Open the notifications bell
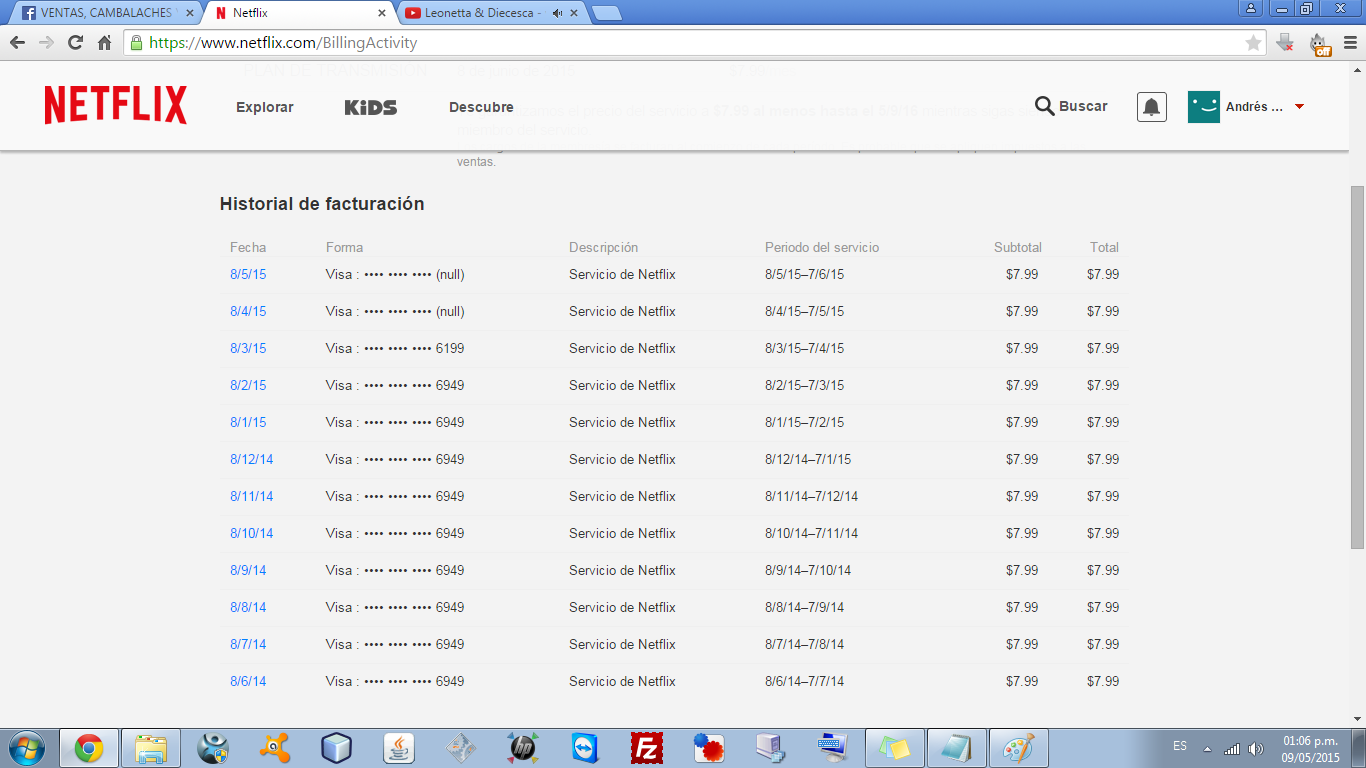Screen dimensions: 1366x768 point(1152,107)
